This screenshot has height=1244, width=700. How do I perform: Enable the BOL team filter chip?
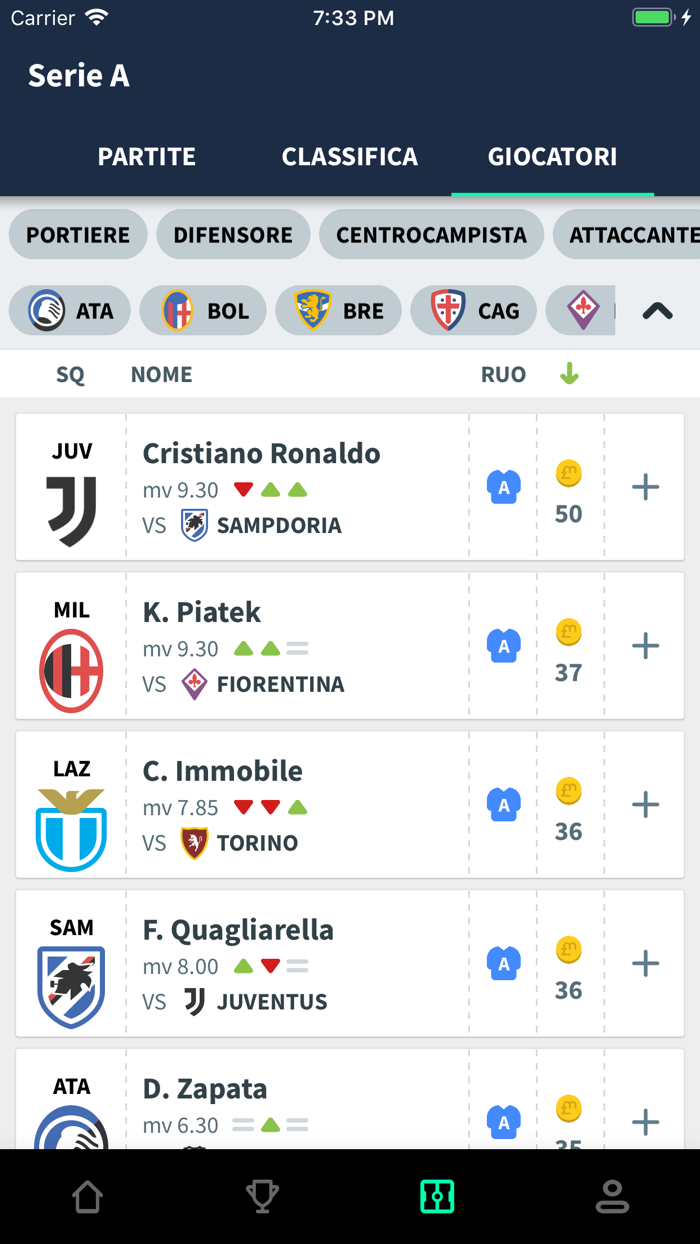point(203,311)
